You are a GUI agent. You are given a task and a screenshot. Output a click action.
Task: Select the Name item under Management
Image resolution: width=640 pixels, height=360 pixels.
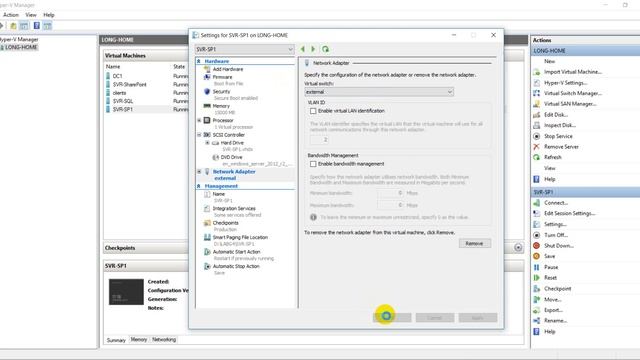pos(218,194)
